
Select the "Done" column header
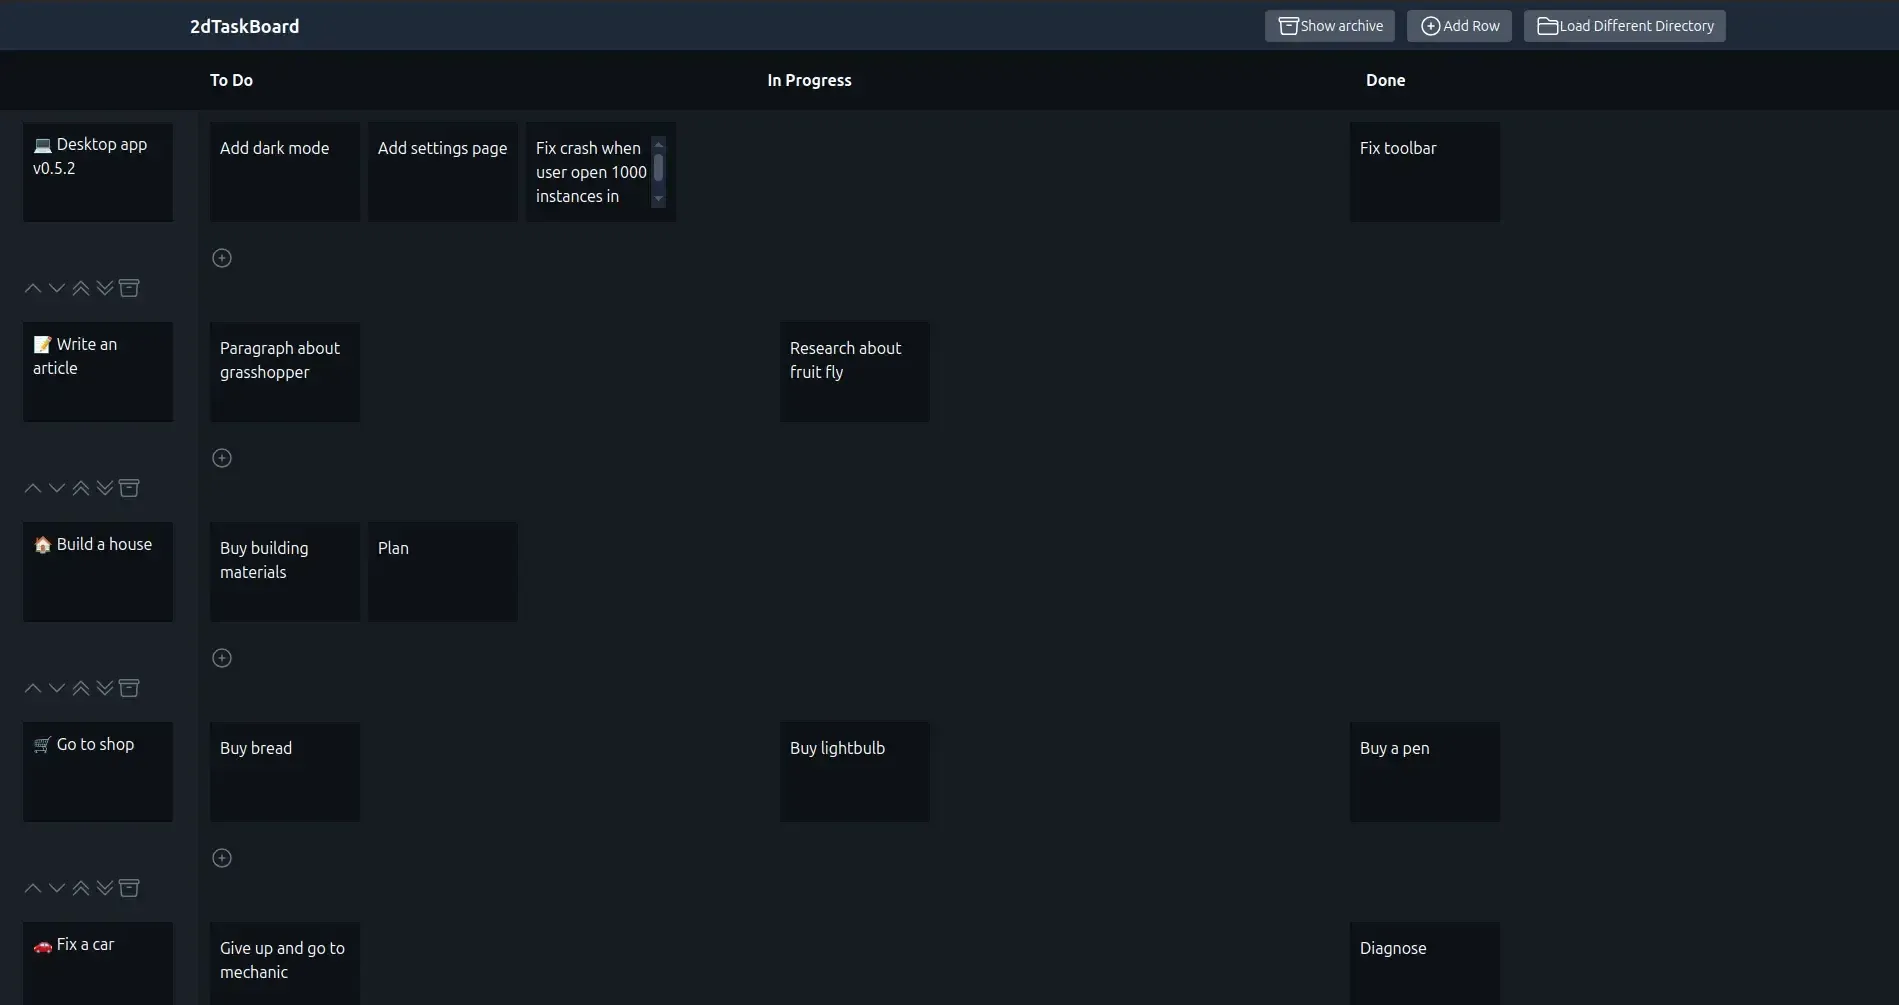(1385, 80)
